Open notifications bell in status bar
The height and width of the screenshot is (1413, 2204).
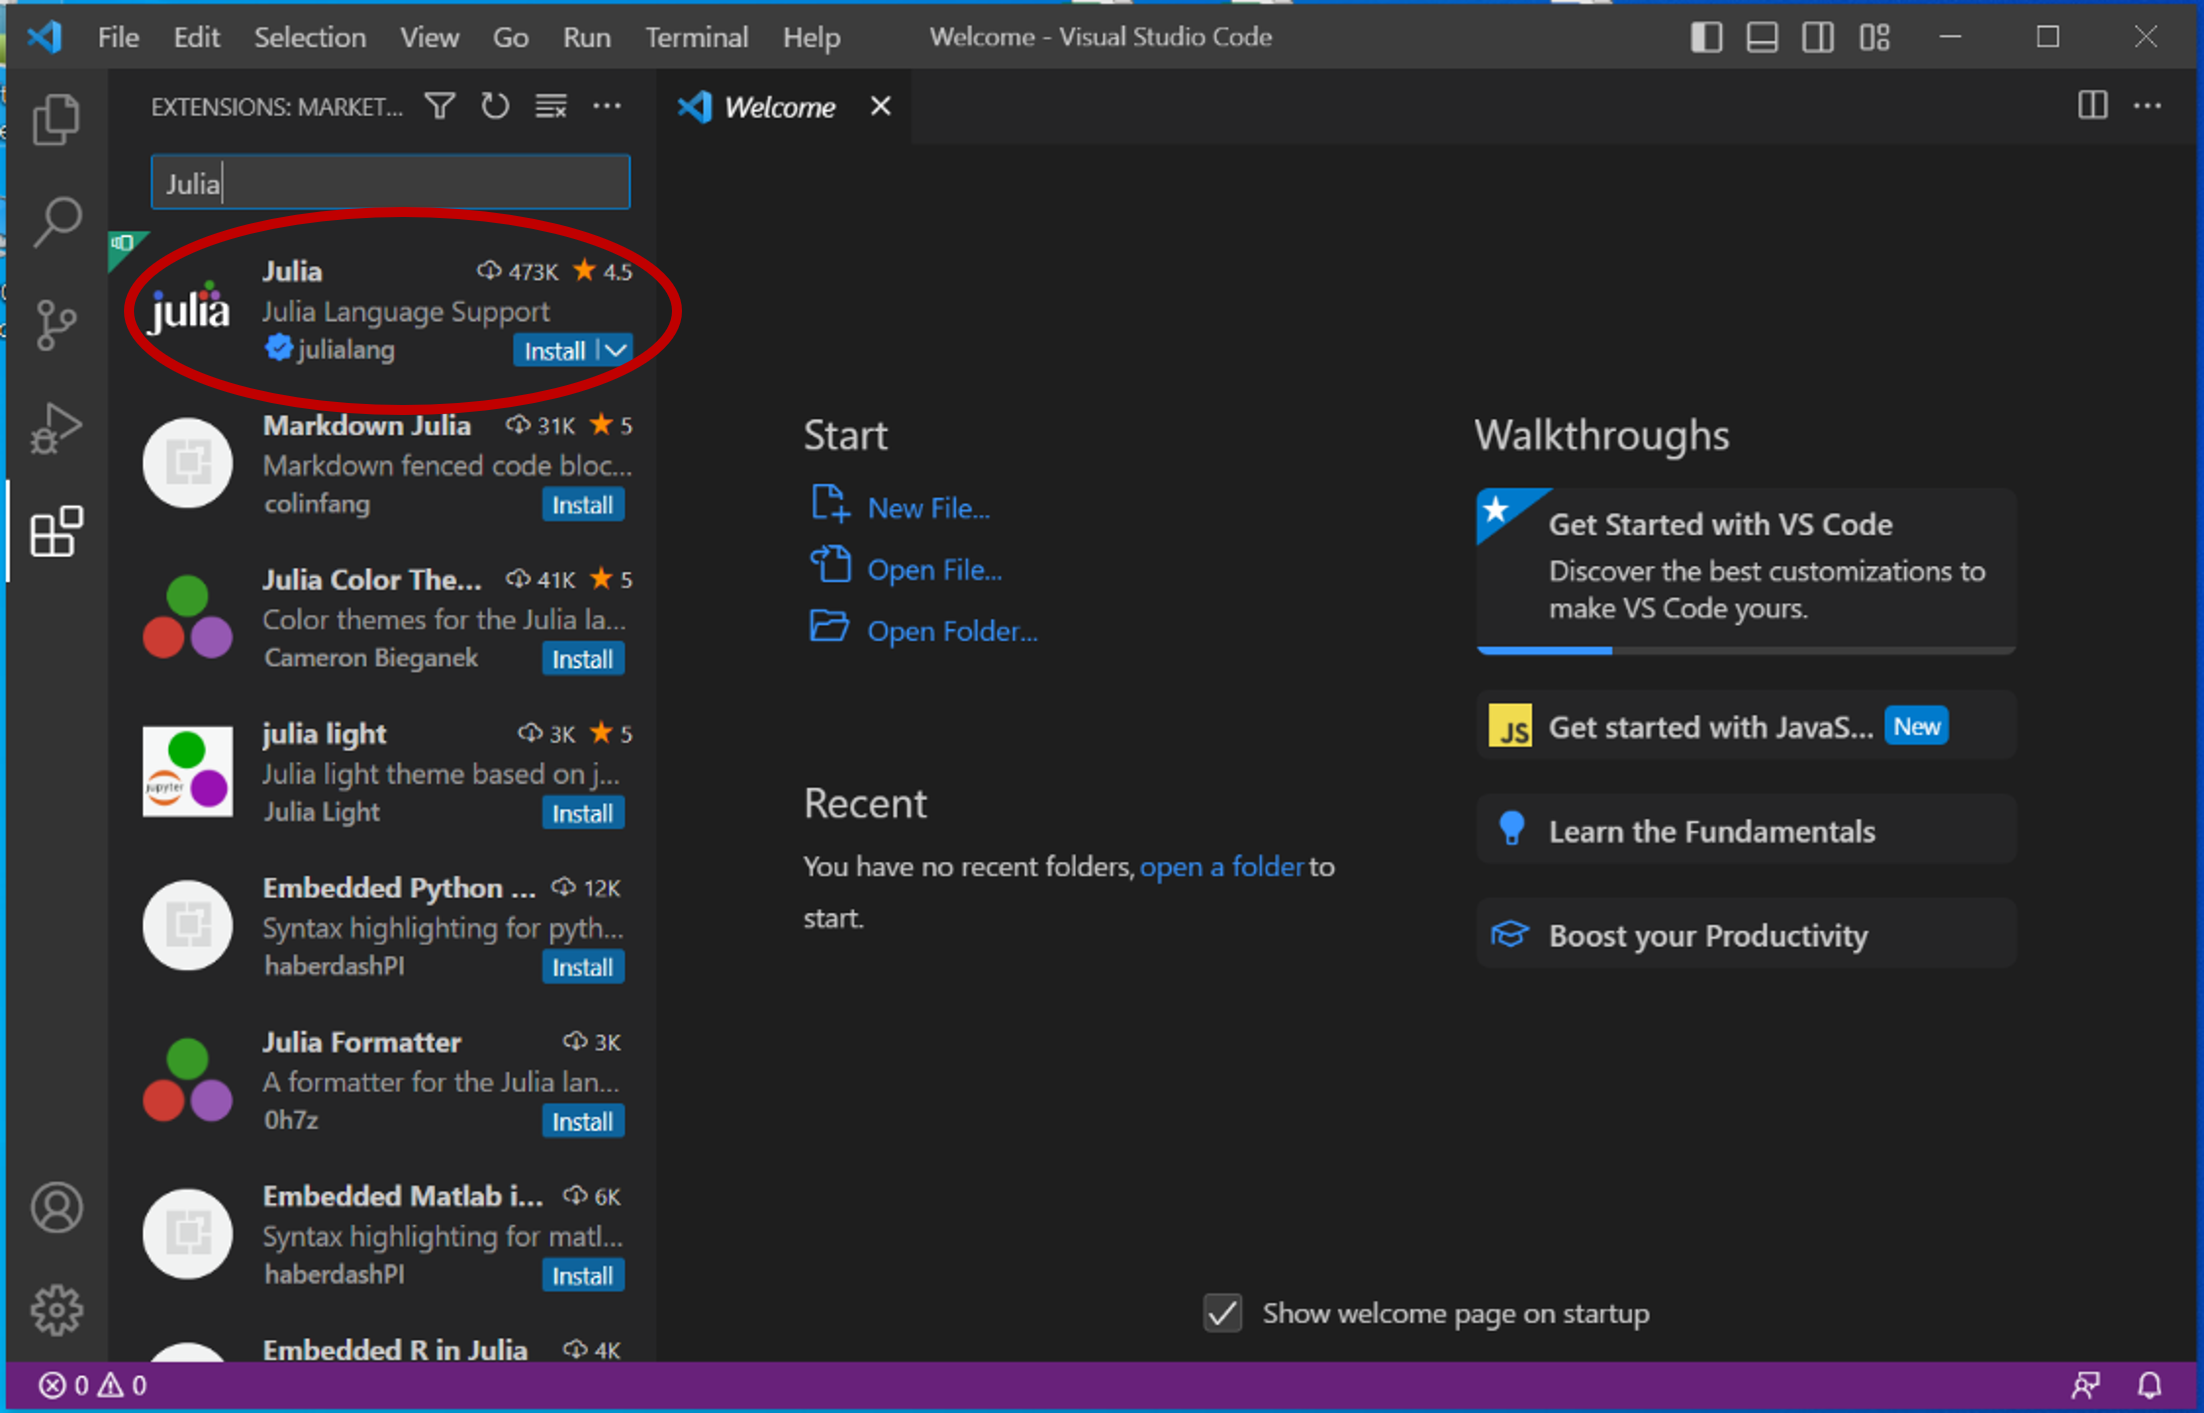click(x=2149, y=1386)
